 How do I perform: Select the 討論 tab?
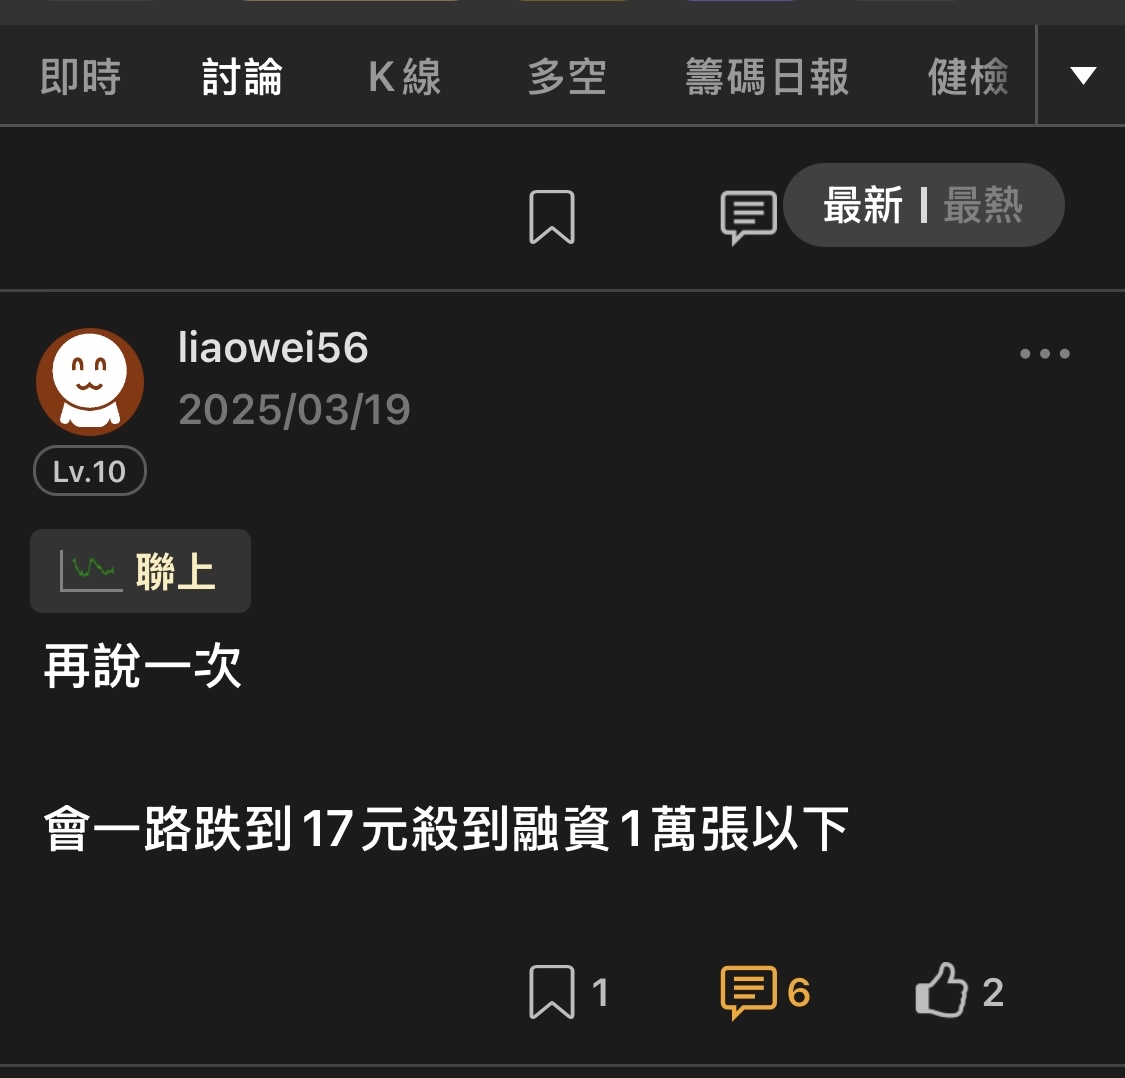[x=243, y=76]
